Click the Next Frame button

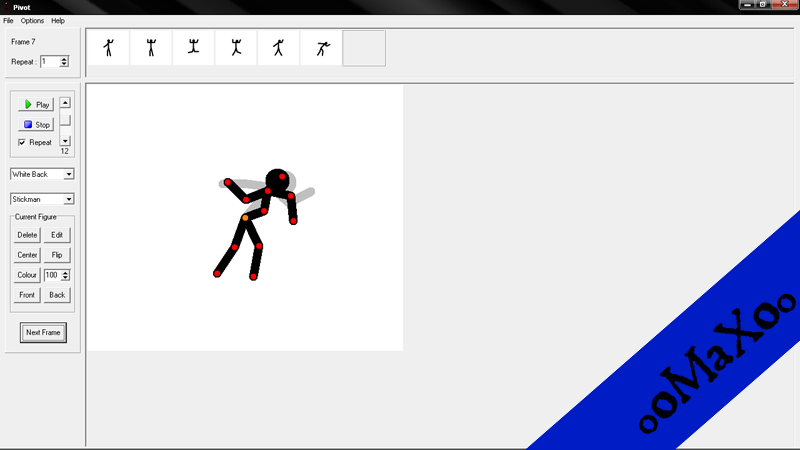43,332
